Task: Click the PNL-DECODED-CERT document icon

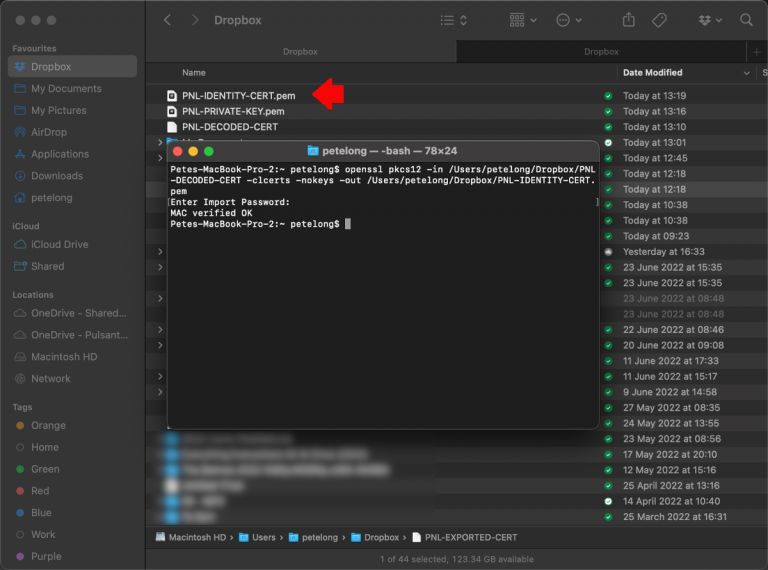Action: pos(172,127)
